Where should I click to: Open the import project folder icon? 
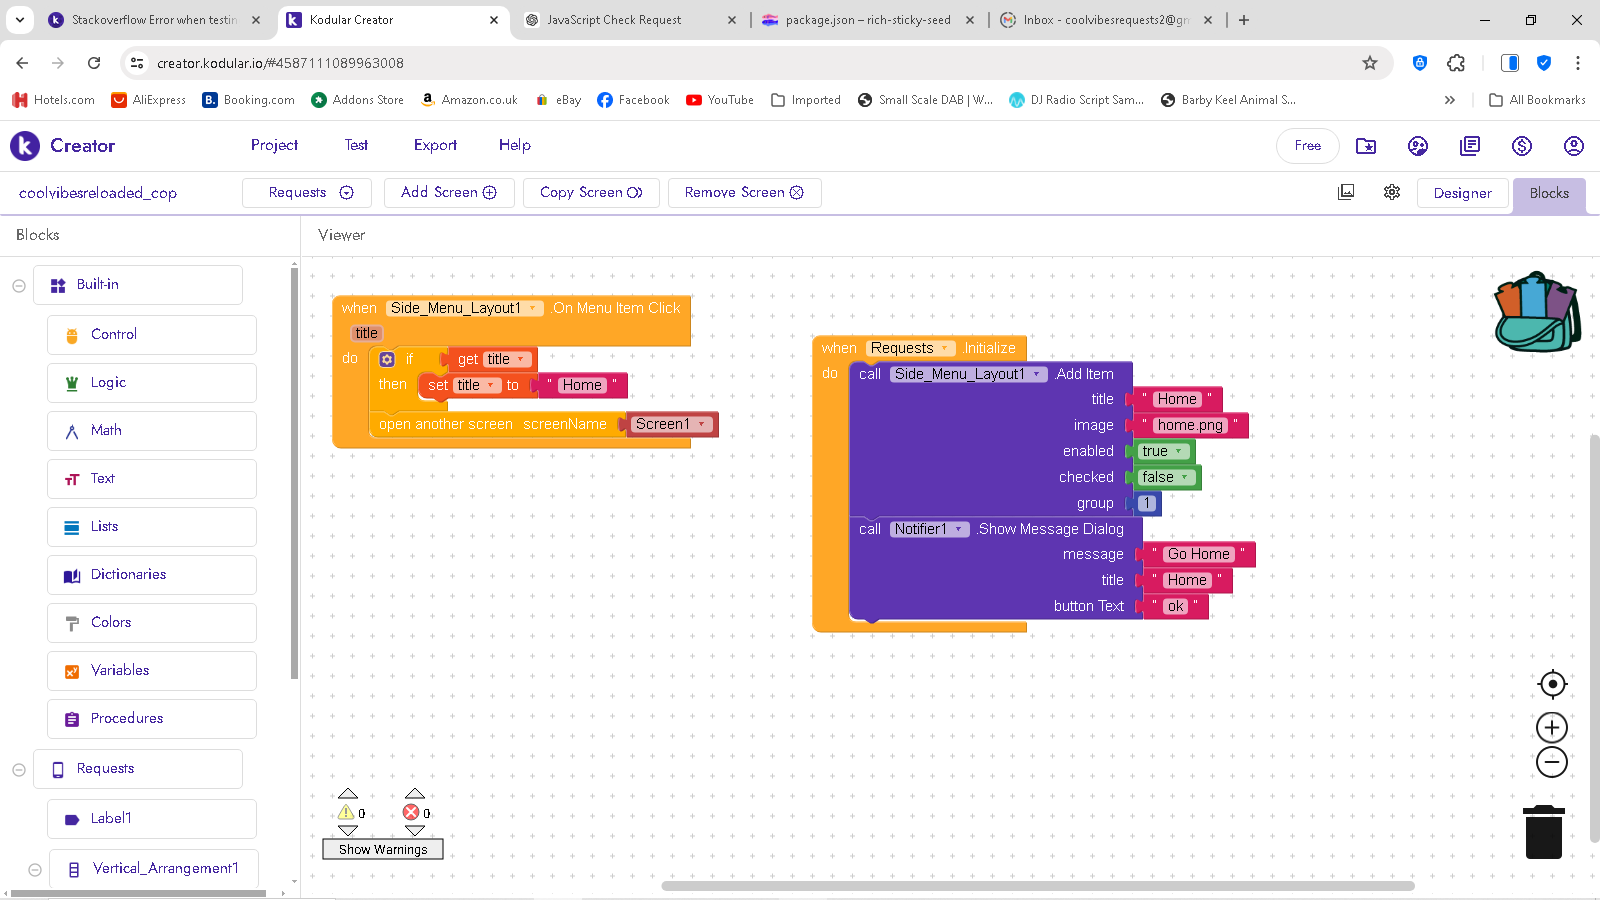click(1366, 146)
